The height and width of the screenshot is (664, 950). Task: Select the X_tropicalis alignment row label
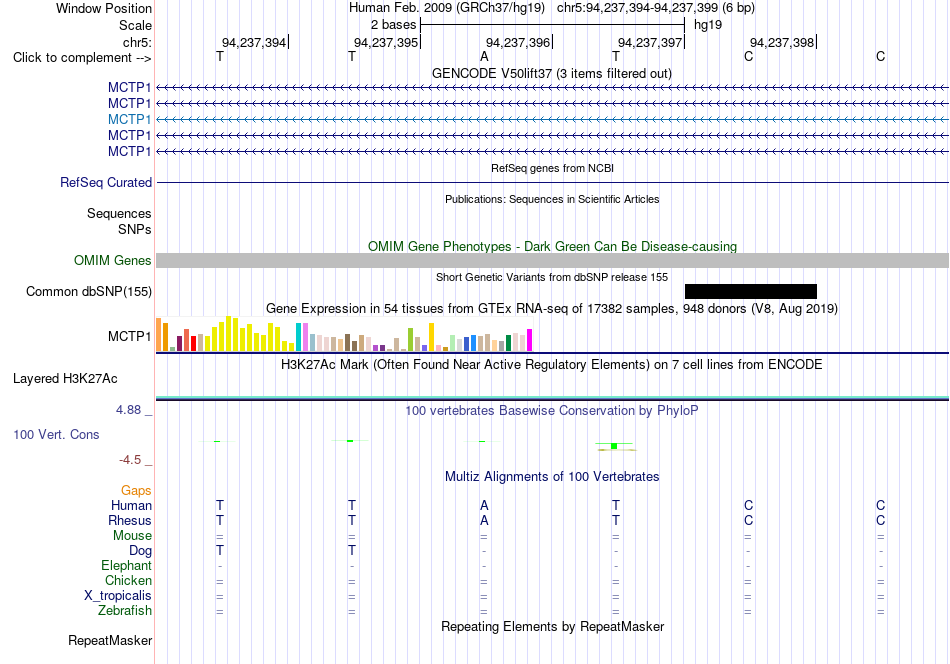(118, 596)
